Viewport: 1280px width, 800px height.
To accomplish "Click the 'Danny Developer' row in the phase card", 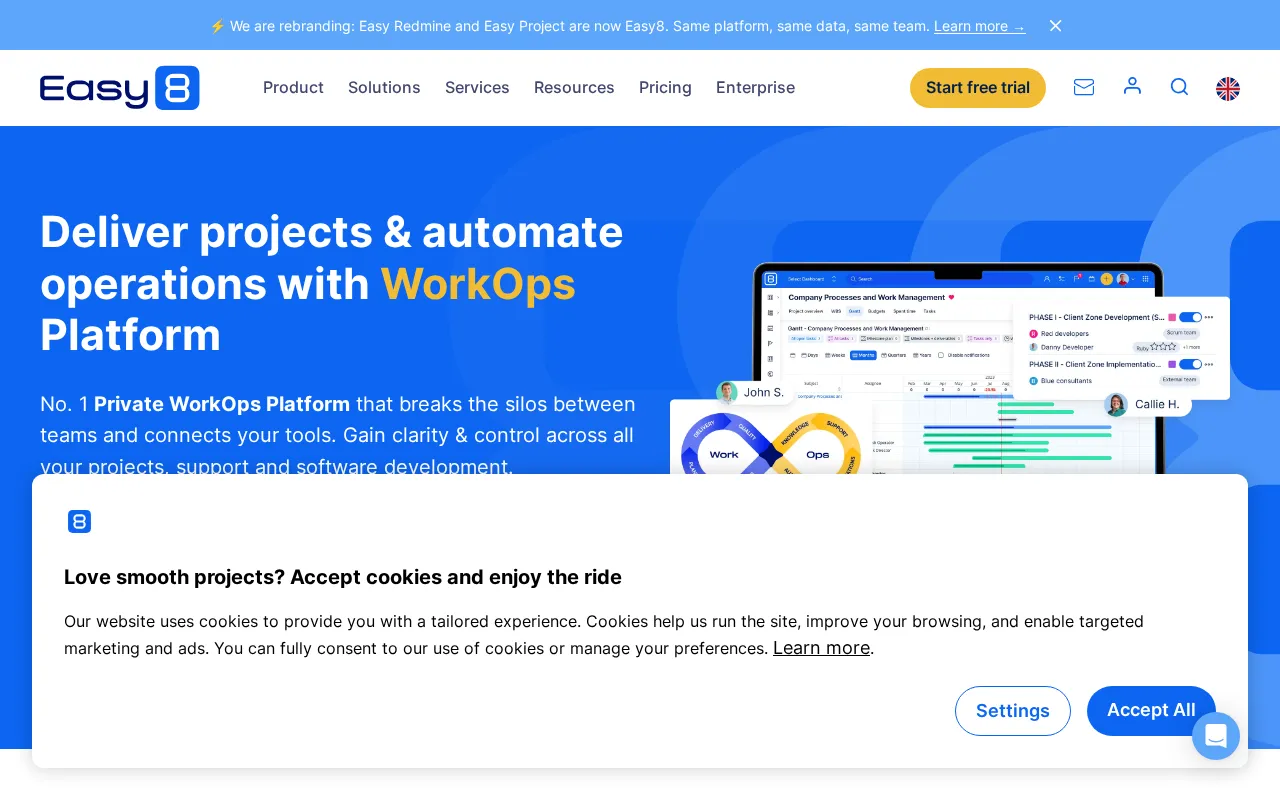I will coord(1113,347).
